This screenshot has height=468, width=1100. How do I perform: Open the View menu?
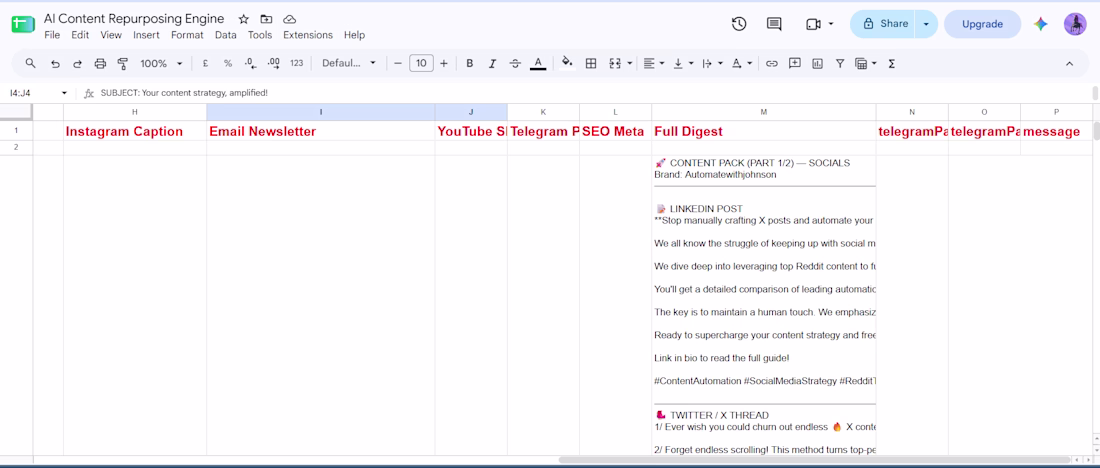click(111, 35)
